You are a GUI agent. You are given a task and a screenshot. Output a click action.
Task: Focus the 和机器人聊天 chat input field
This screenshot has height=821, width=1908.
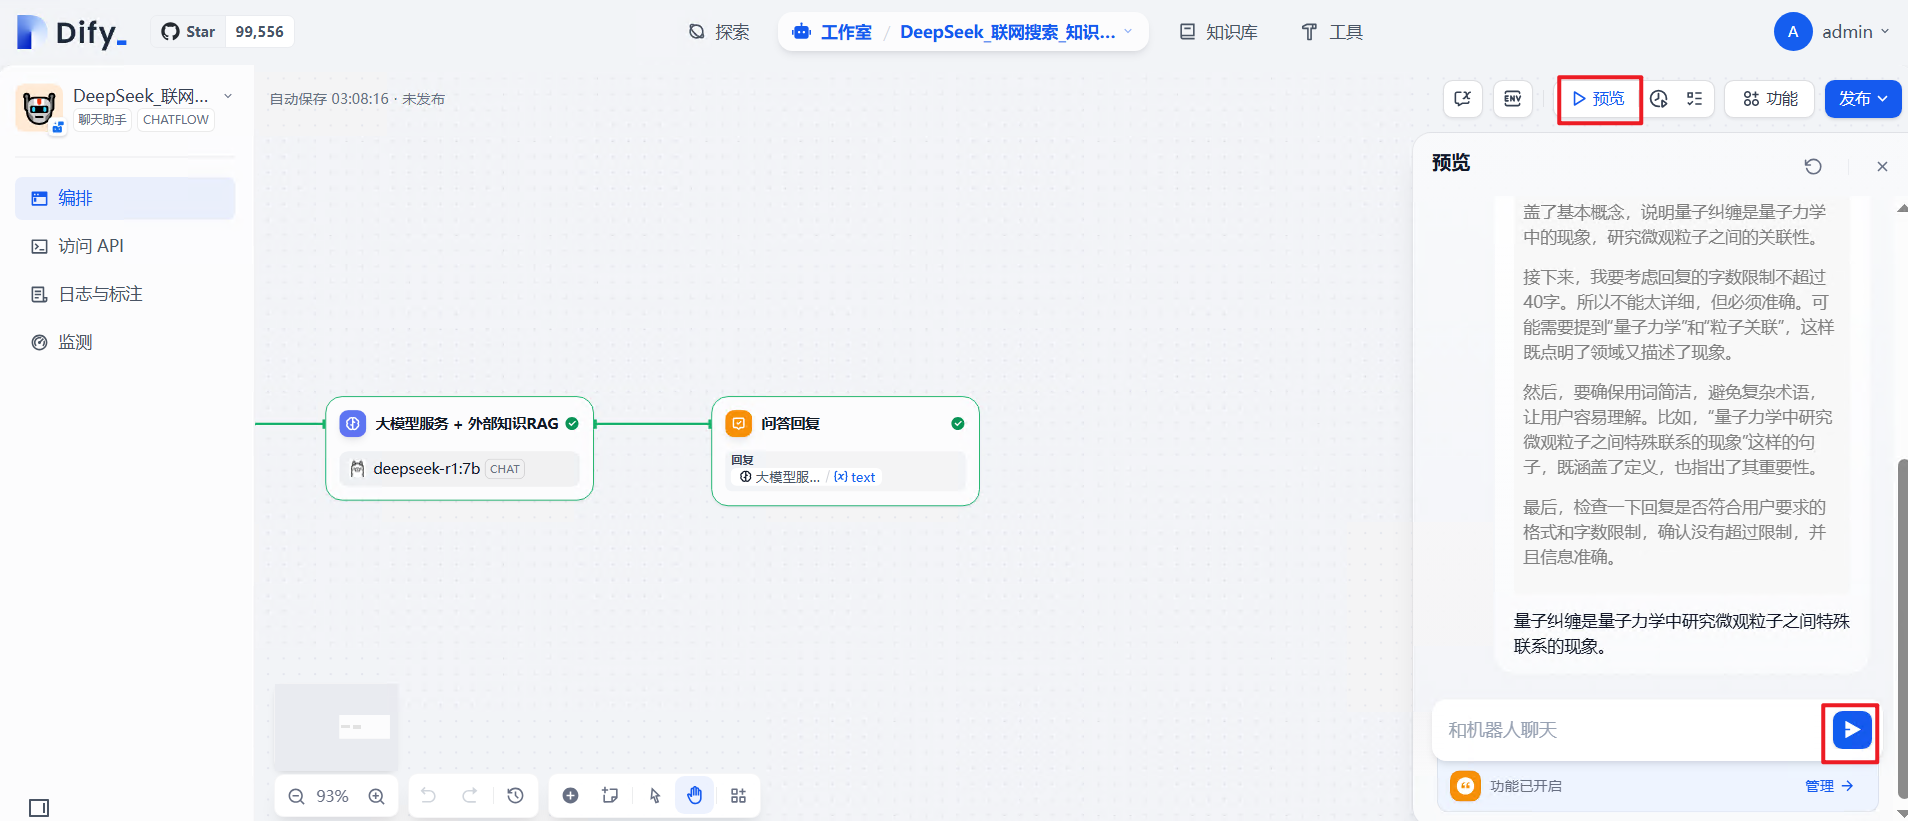tap(1627, 730)
